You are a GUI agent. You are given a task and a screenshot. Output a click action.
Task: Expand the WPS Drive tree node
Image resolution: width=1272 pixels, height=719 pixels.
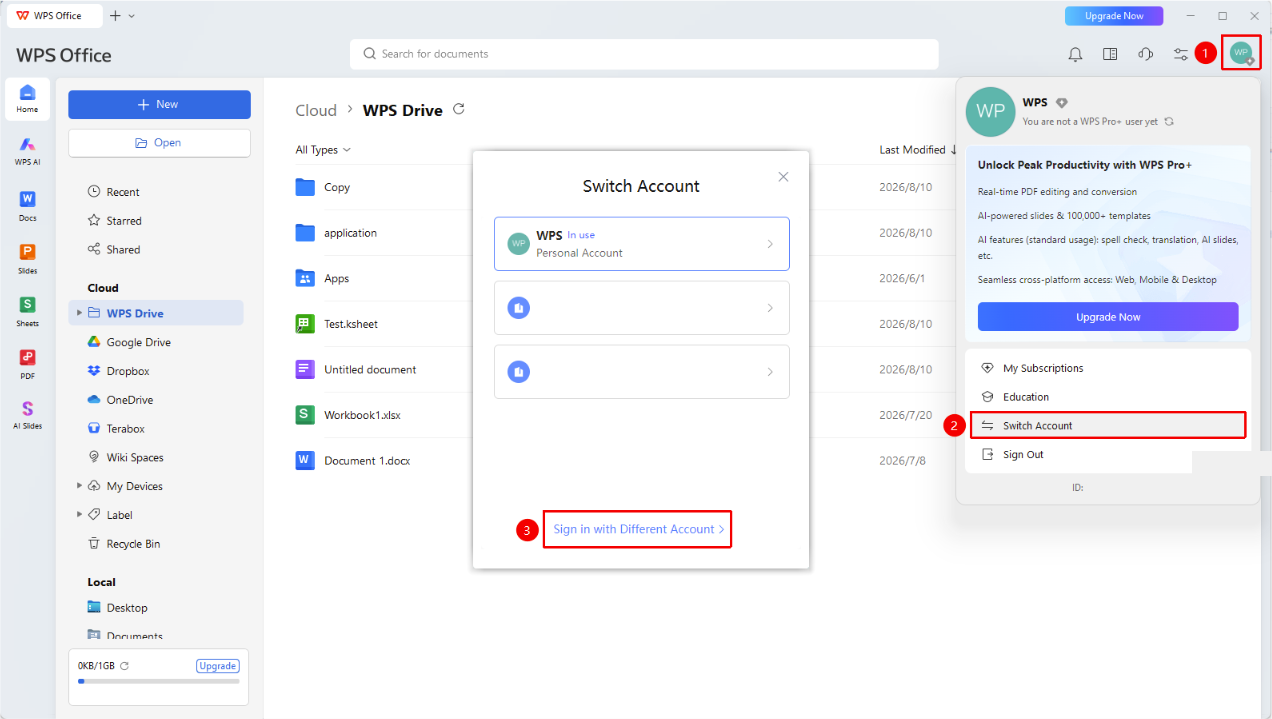pyautogui.click(x=79, y=313)
